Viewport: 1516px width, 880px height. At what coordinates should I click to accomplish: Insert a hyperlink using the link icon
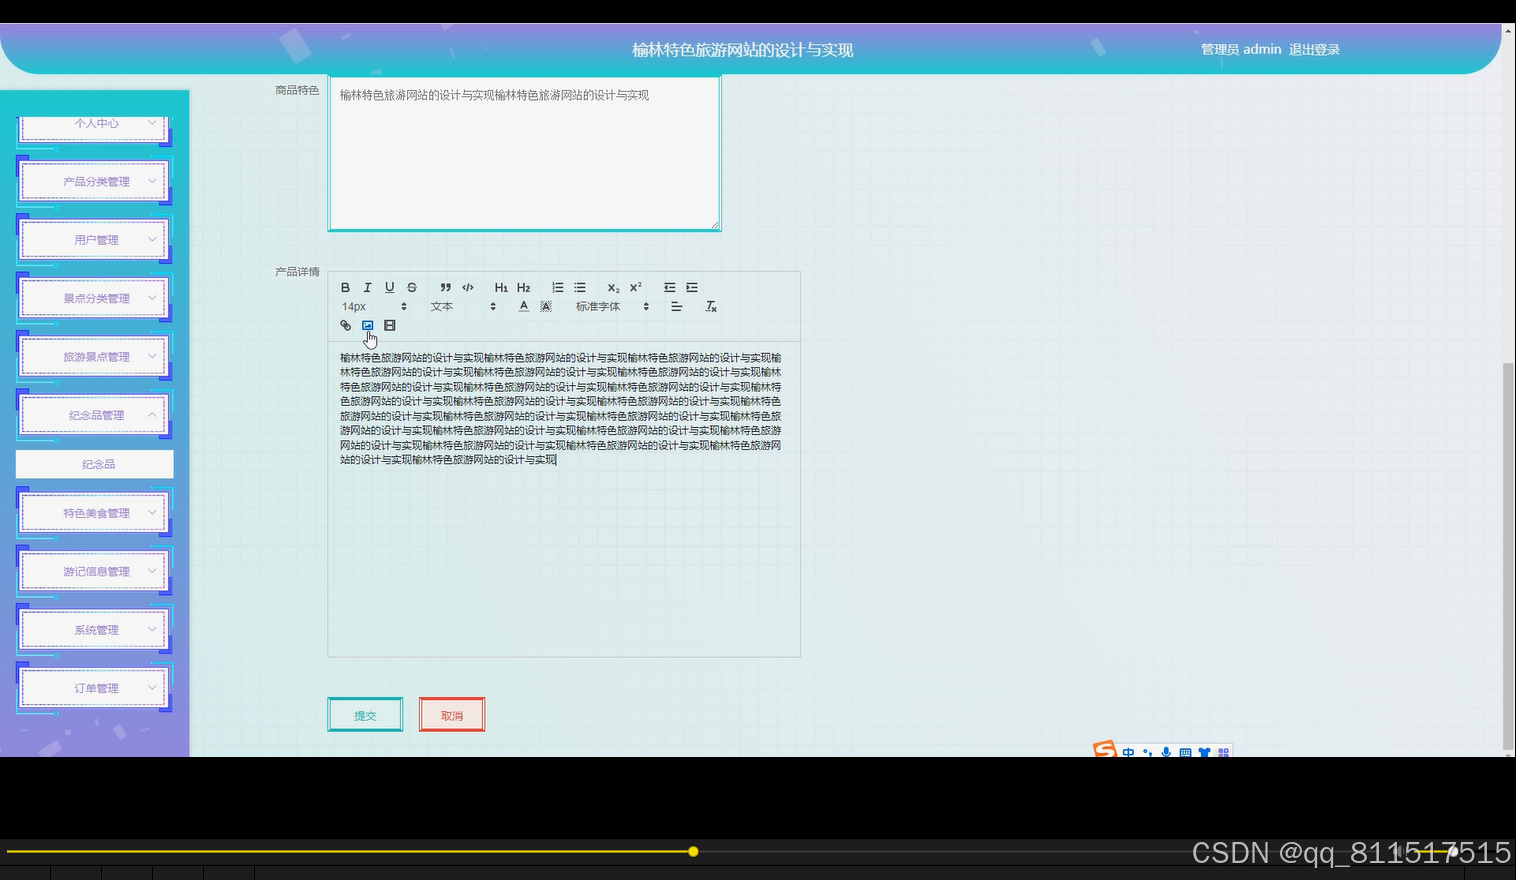pos(345,326)
